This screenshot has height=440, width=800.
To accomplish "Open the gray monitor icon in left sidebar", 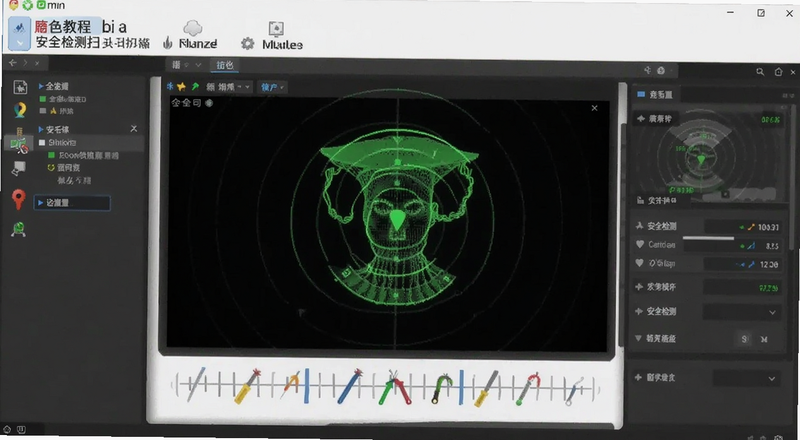I will tap(19, 168).
